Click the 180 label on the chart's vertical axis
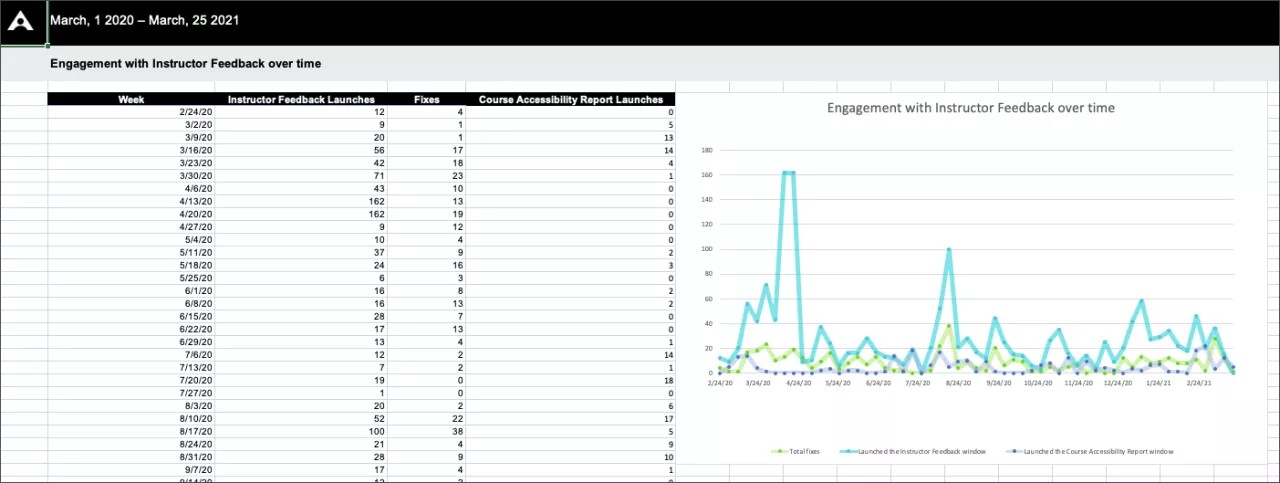 (x=706, y=150)
